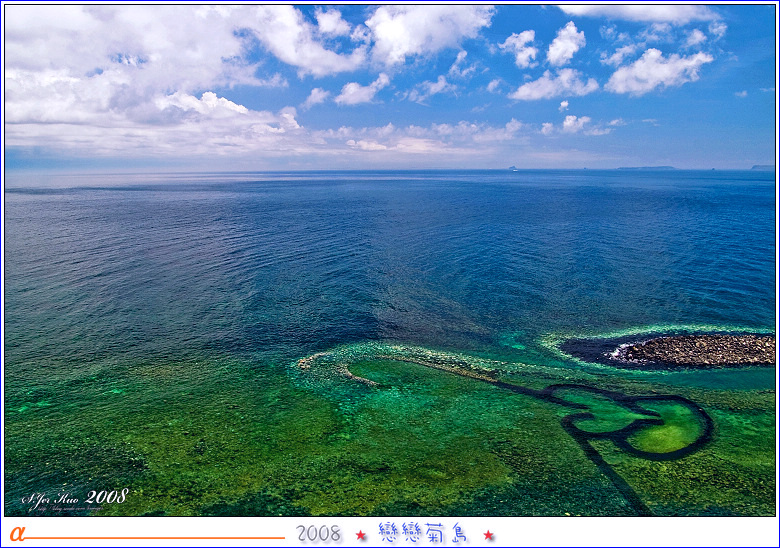Click the straight stone tail below heart weir

[612, 478]
